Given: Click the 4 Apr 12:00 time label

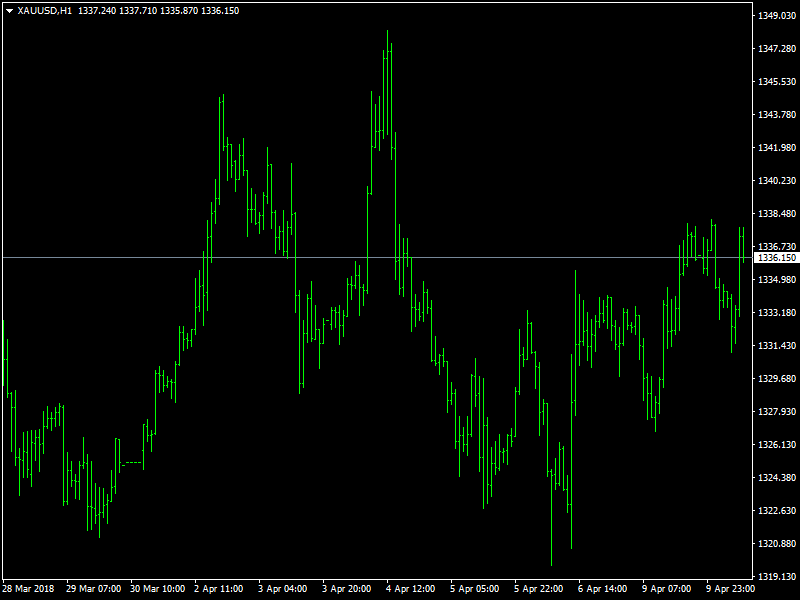Looking at the screenshot, I should (411, 589).
